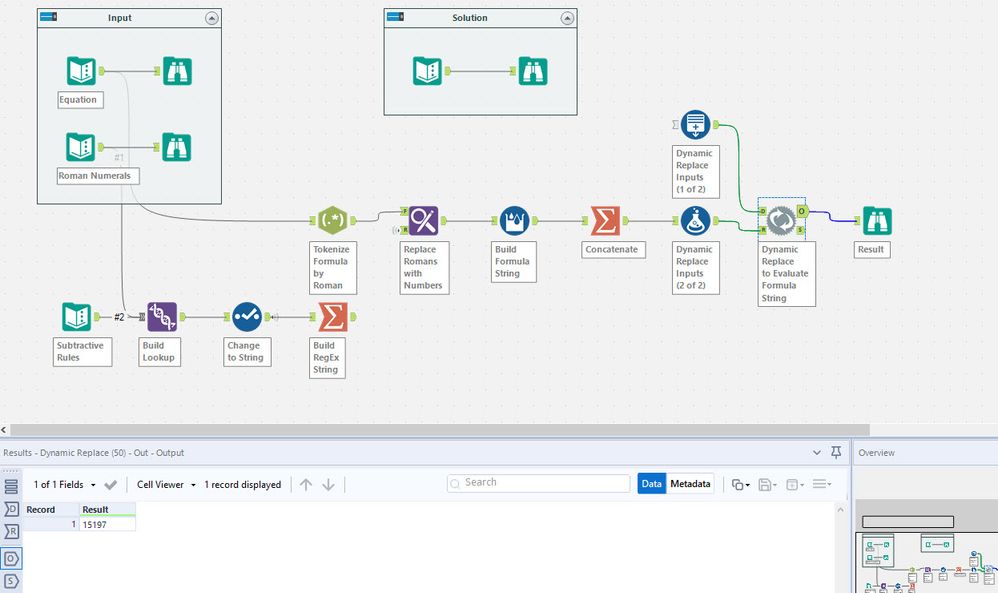This screenshot has height=593, width=998.
Task: Click the results Search field
Action: click(x=538, y=483)
